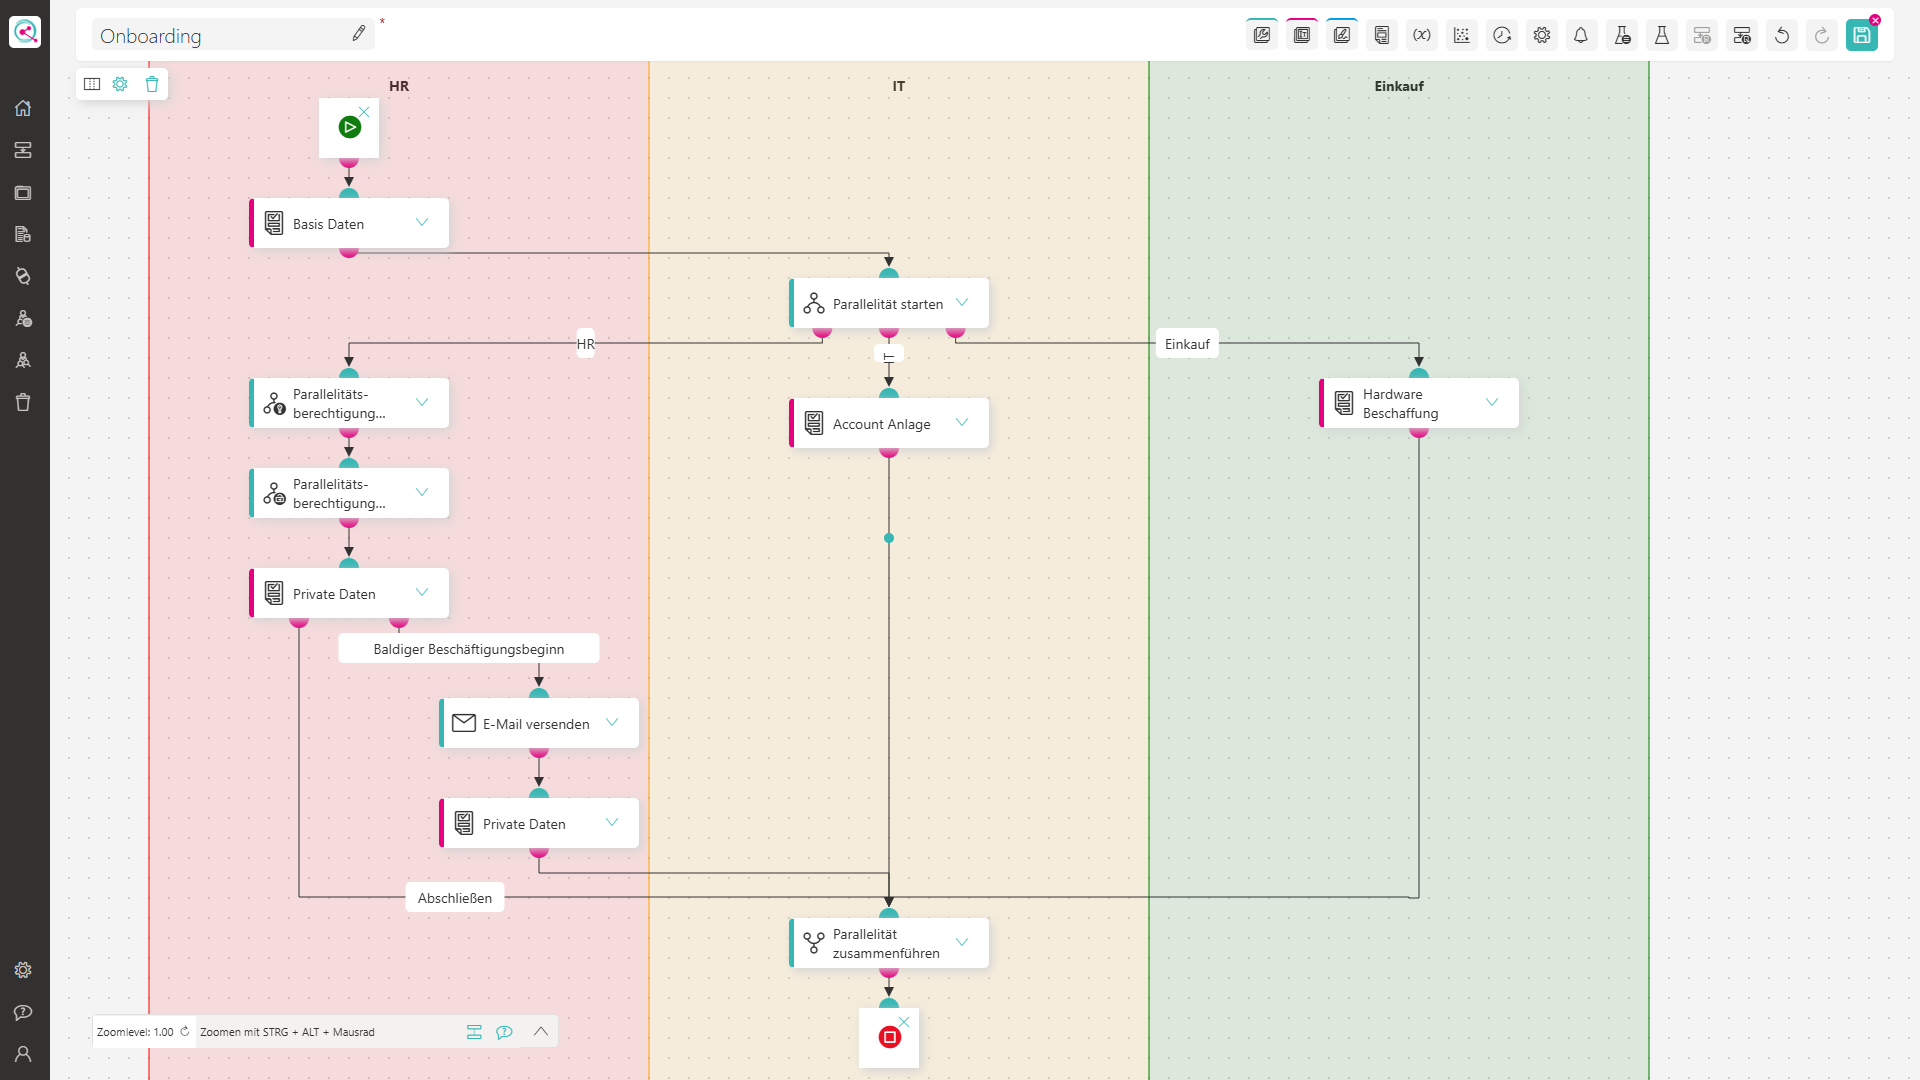Expand the Account Anlage node chevron
This screenshot has width=1920, height=1080.
point(962,422)
